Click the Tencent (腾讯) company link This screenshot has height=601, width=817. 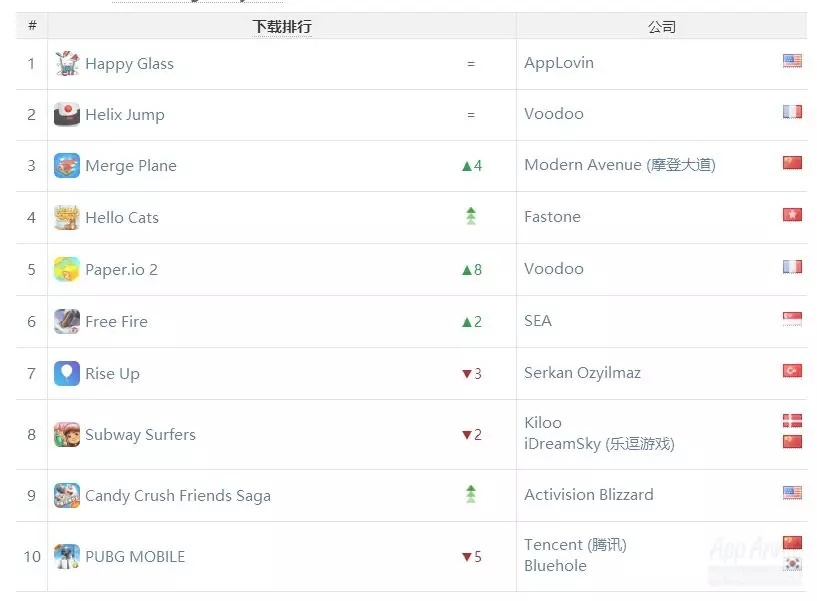575,544
